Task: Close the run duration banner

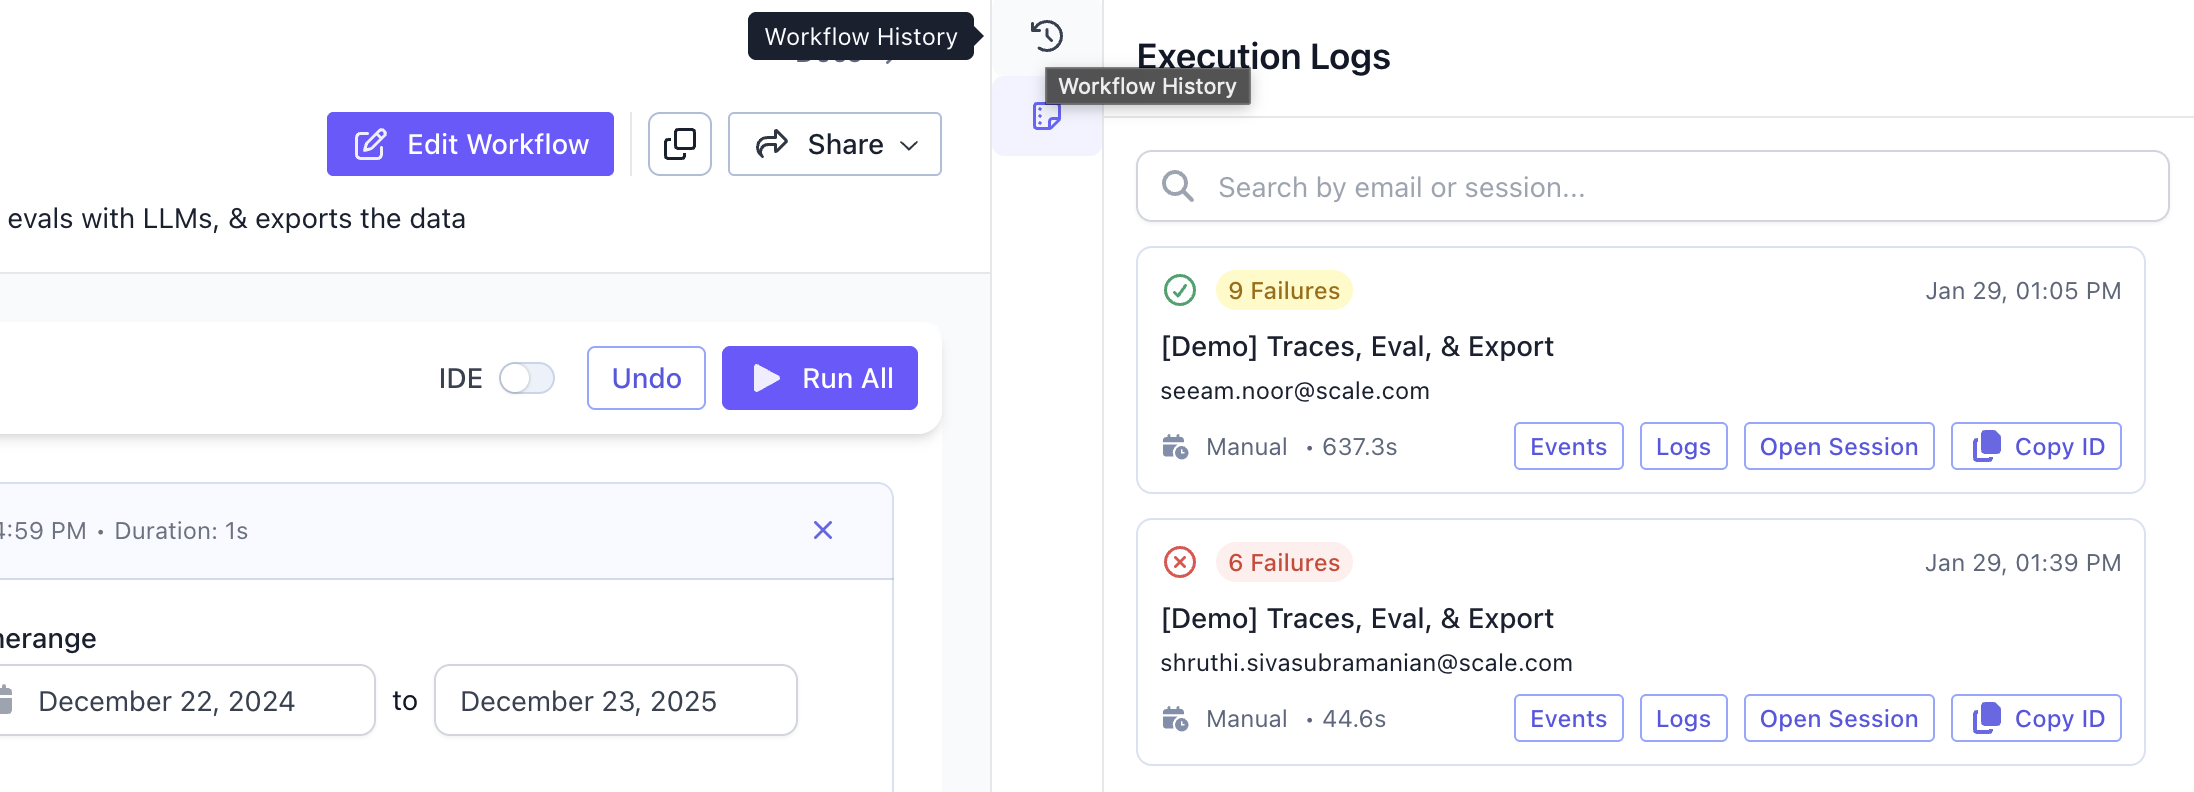Action: 823,530
